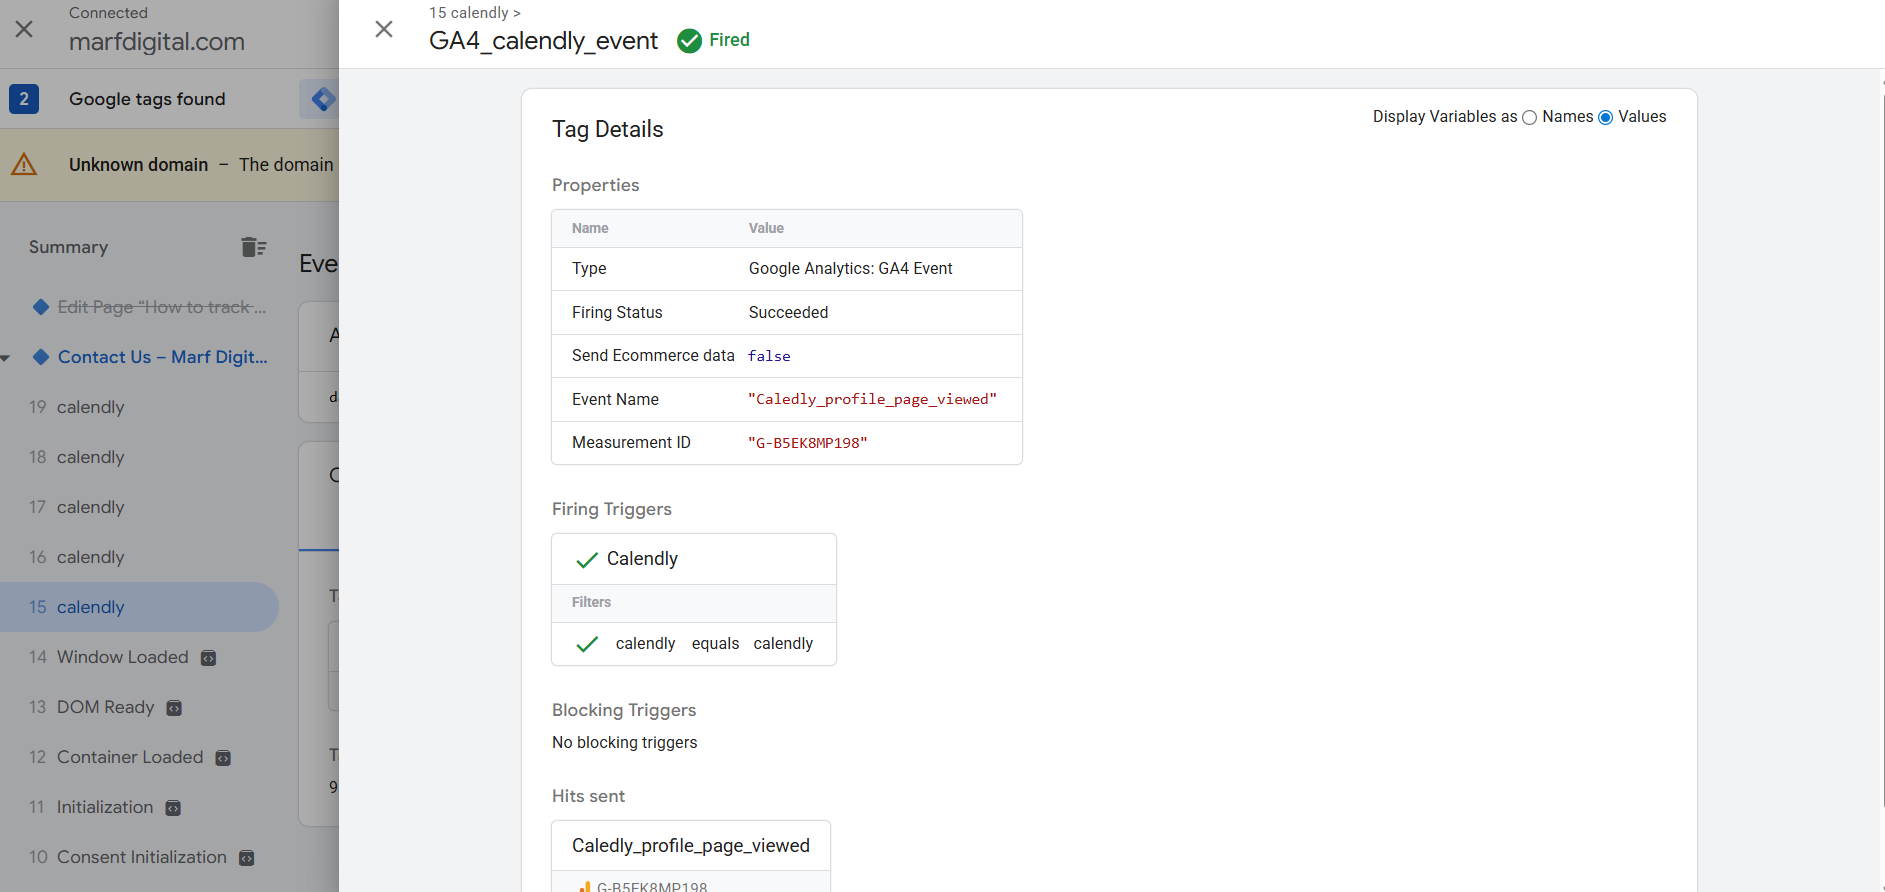Open the Summary view

point(68,247)
